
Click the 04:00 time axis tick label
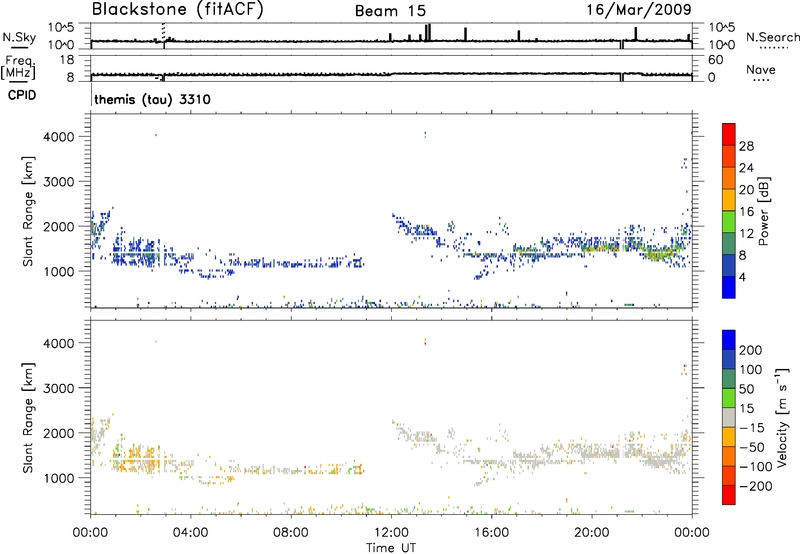click(x=190, y=533)
